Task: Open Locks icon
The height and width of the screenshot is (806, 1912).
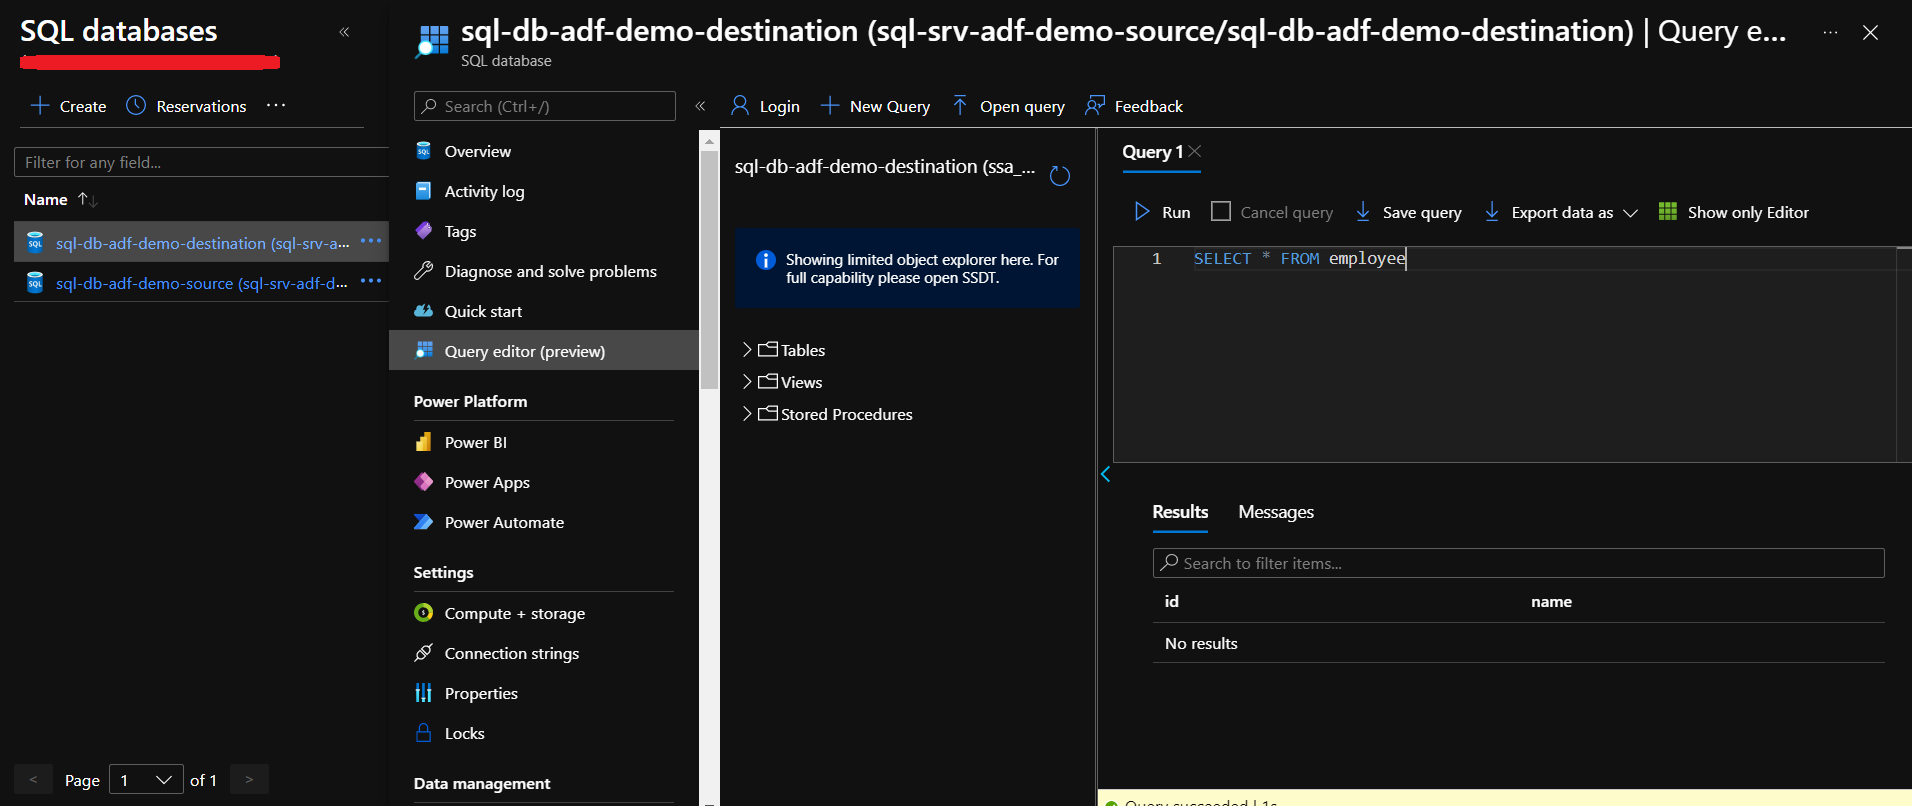Action: coord(424,733)
